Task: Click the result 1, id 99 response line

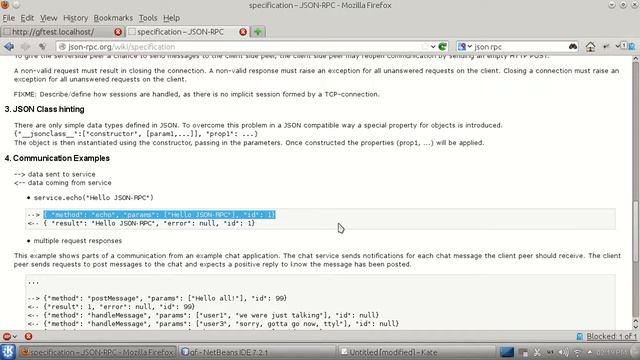Action: 111,307
